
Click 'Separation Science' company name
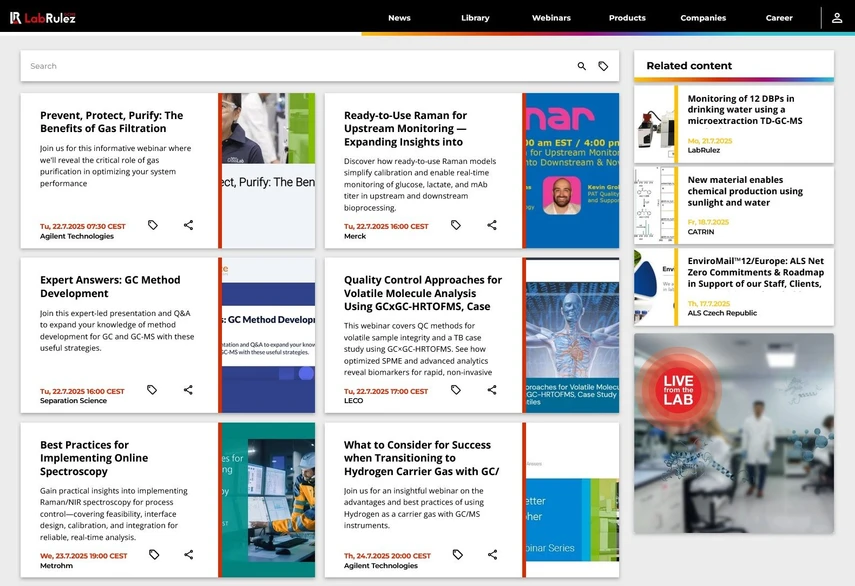click(73, 401)
